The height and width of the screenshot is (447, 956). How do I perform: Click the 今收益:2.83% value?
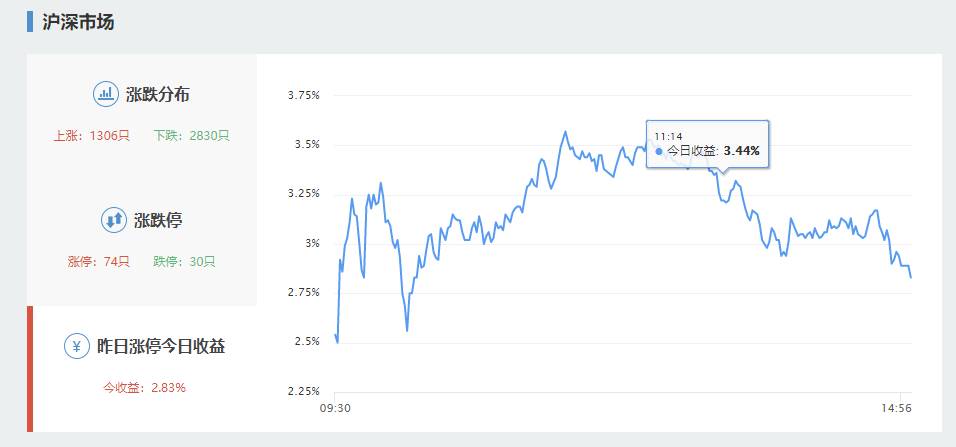point(144,387)
